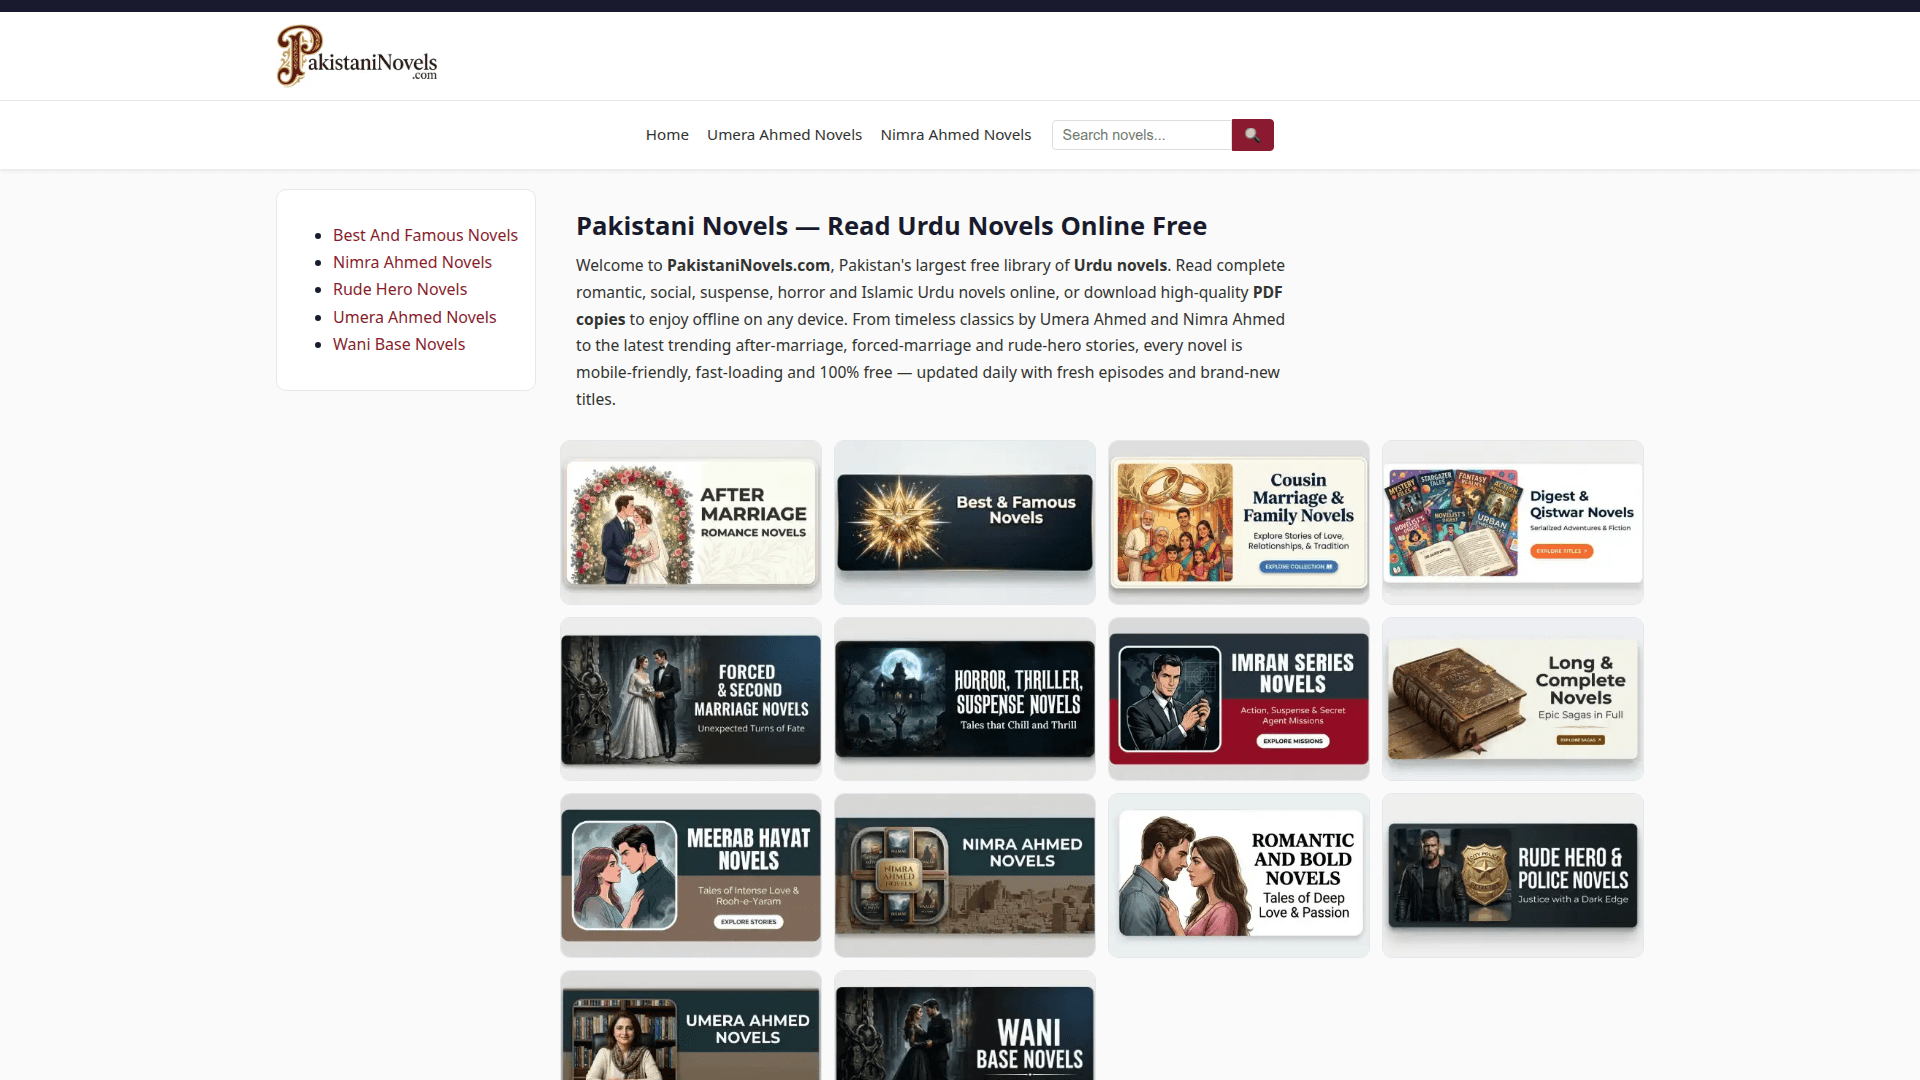Open Wani Base Novels sidebar link
The height and width of the screenshot is (1080, 1920).
399,344
